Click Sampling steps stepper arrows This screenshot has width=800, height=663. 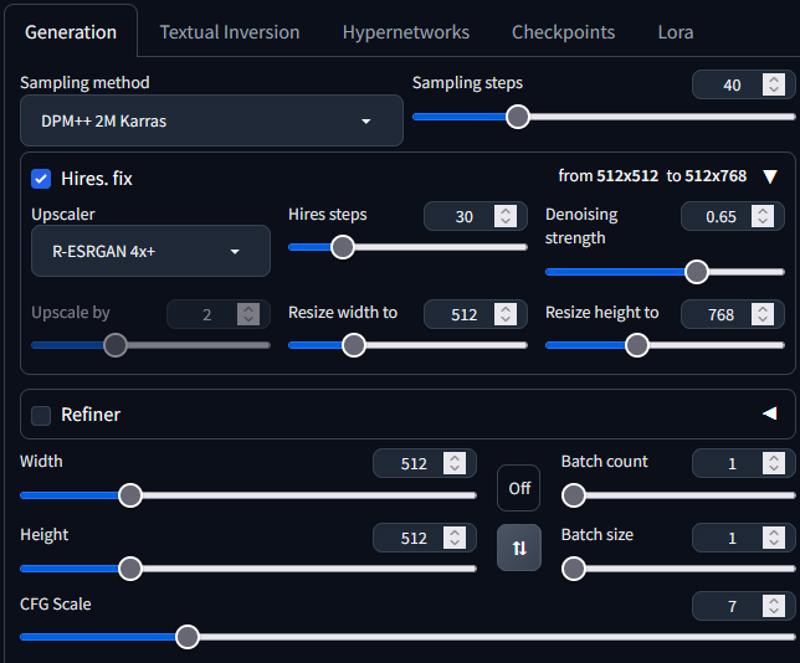click(x=773, y=85)
